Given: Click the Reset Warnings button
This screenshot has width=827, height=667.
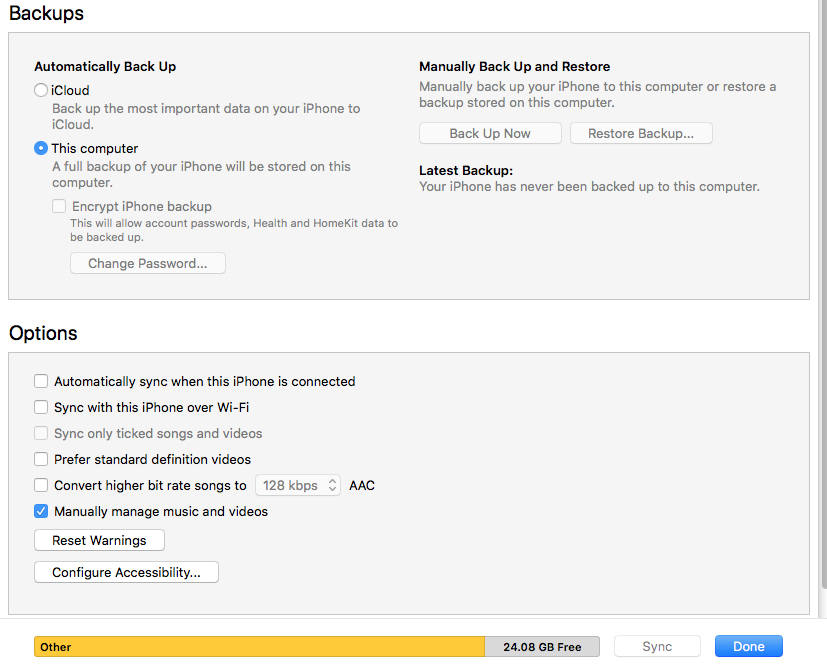Looking at the screenshot, I should [100, 540].
